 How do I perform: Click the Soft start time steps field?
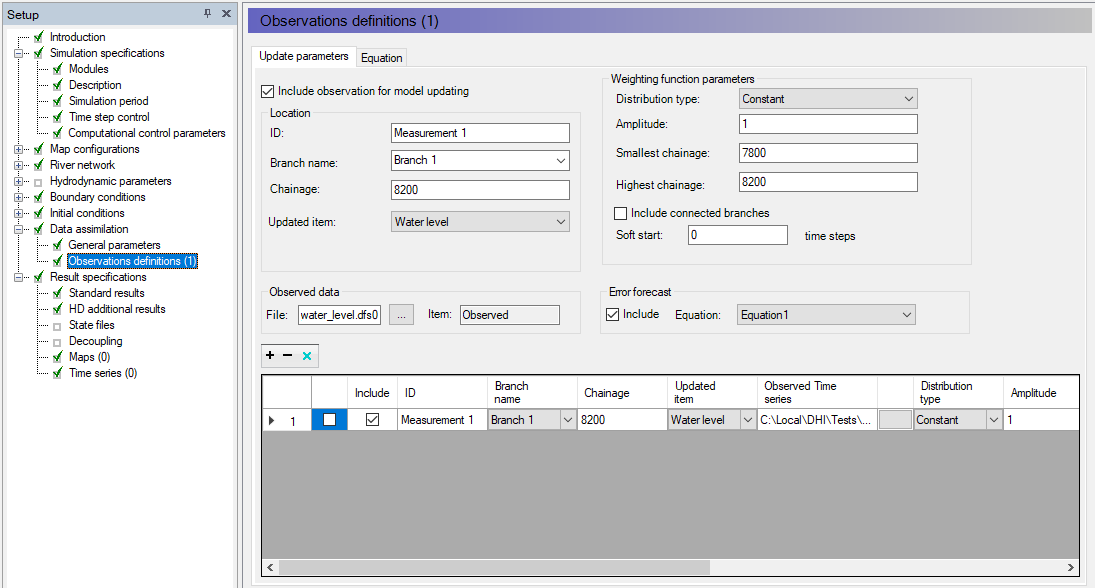click(x=737, y=235)
